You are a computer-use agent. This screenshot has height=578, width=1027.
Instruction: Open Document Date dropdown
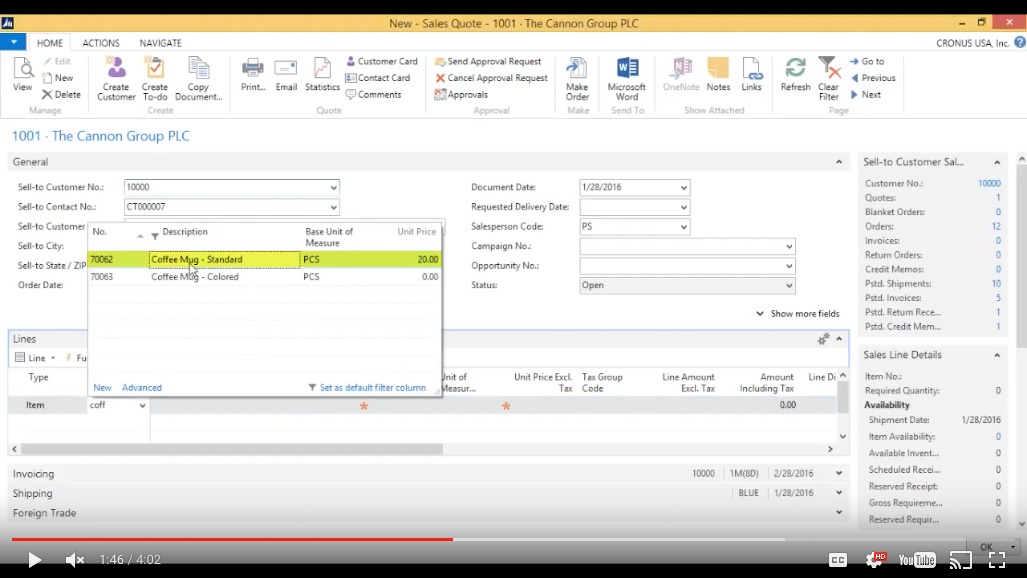(684, 187)
